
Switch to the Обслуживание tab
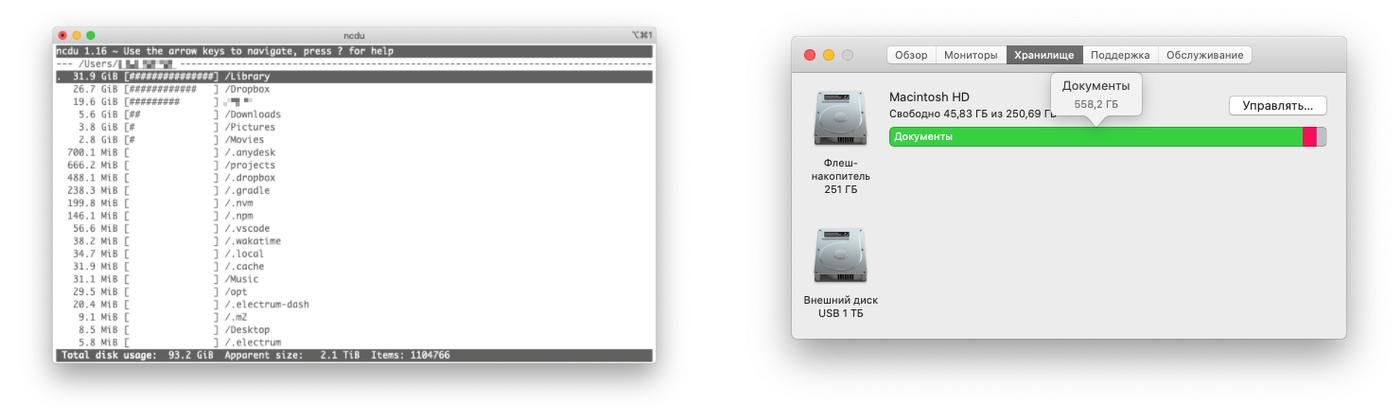(x=1204, y=55)
